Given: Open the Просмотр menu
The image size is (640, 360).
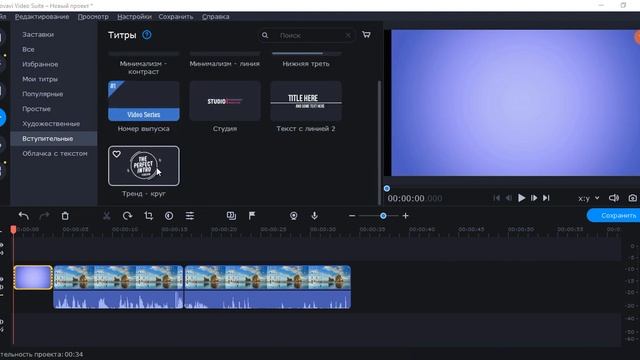Looking at the screenshot, I should point(93,17).
